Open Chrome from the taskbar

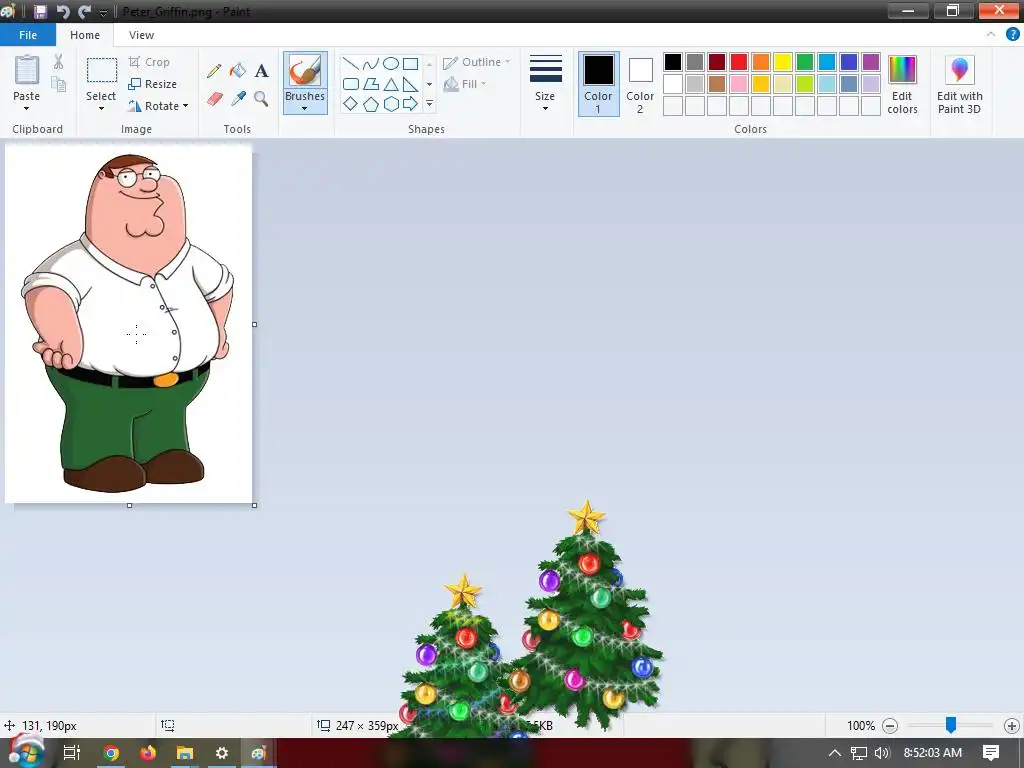tap(111, 754)
